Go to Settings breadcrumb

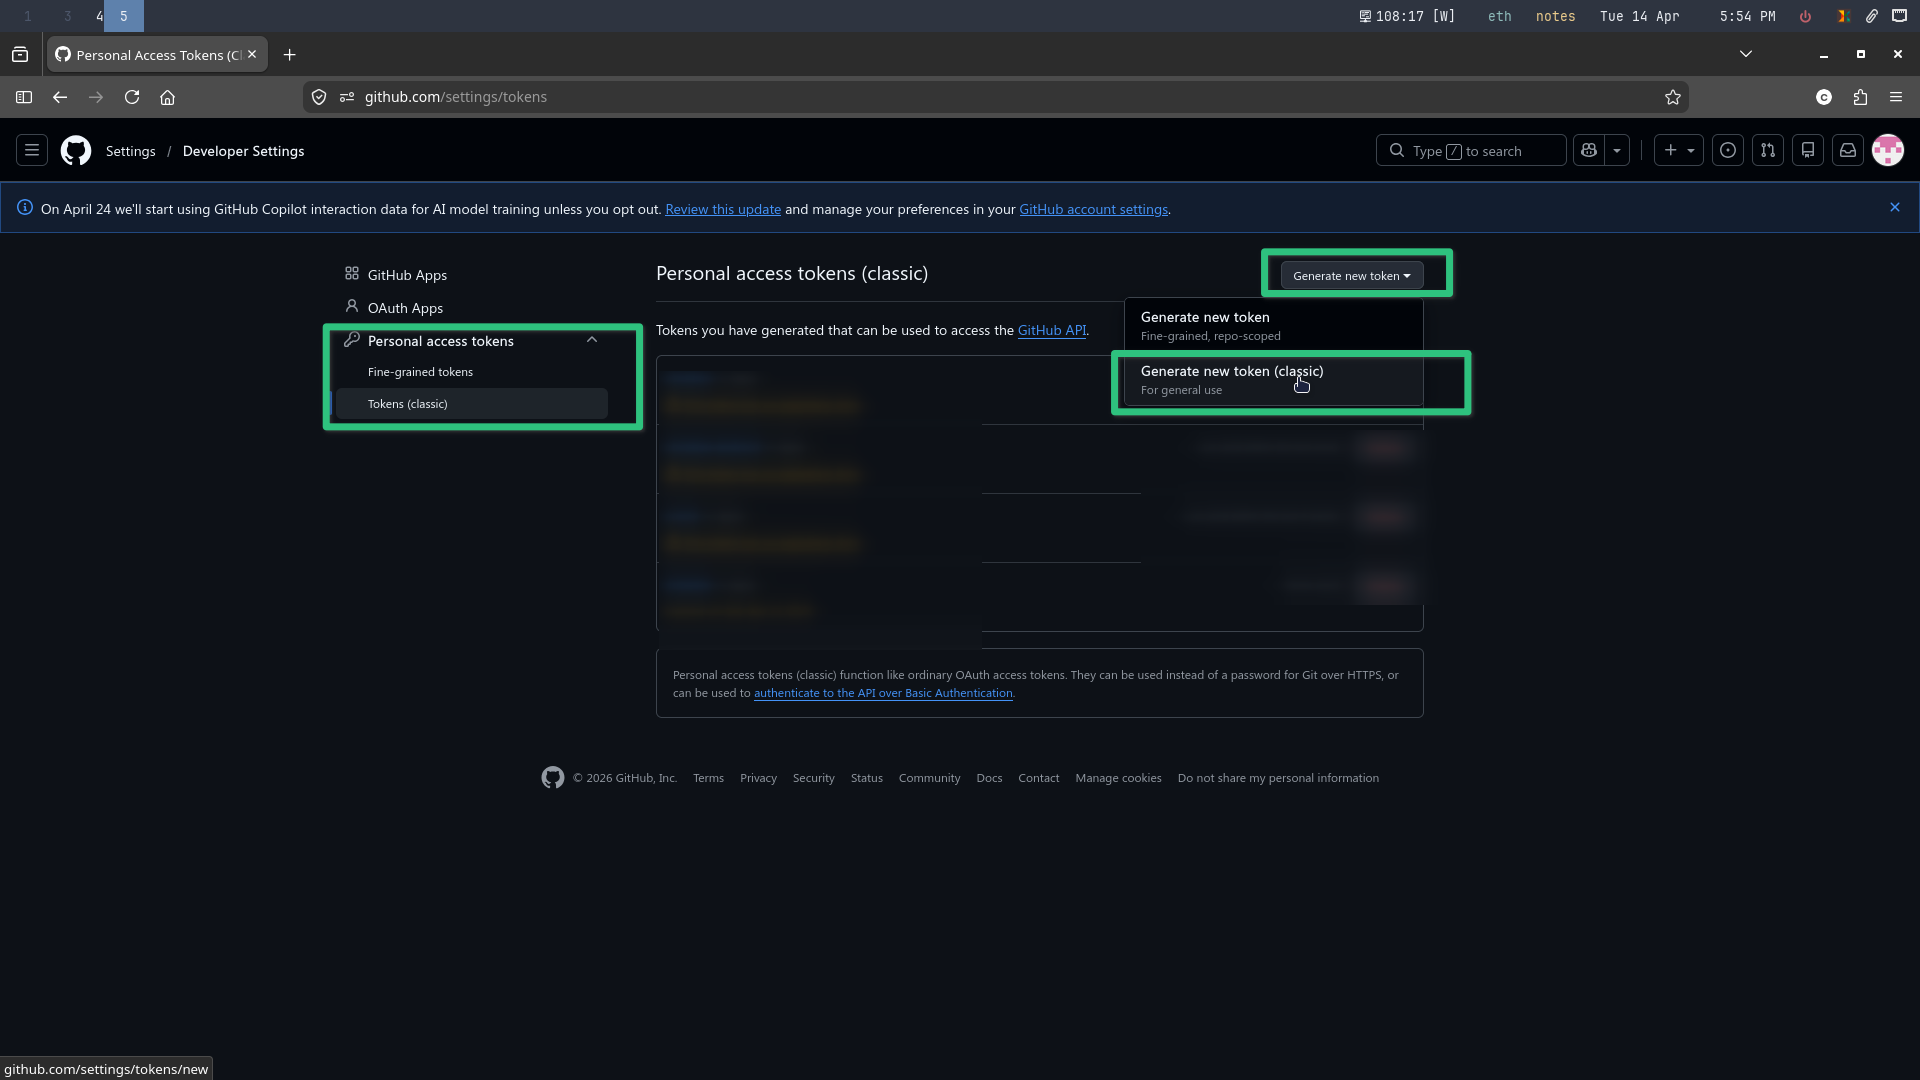[x=131, y=151]
